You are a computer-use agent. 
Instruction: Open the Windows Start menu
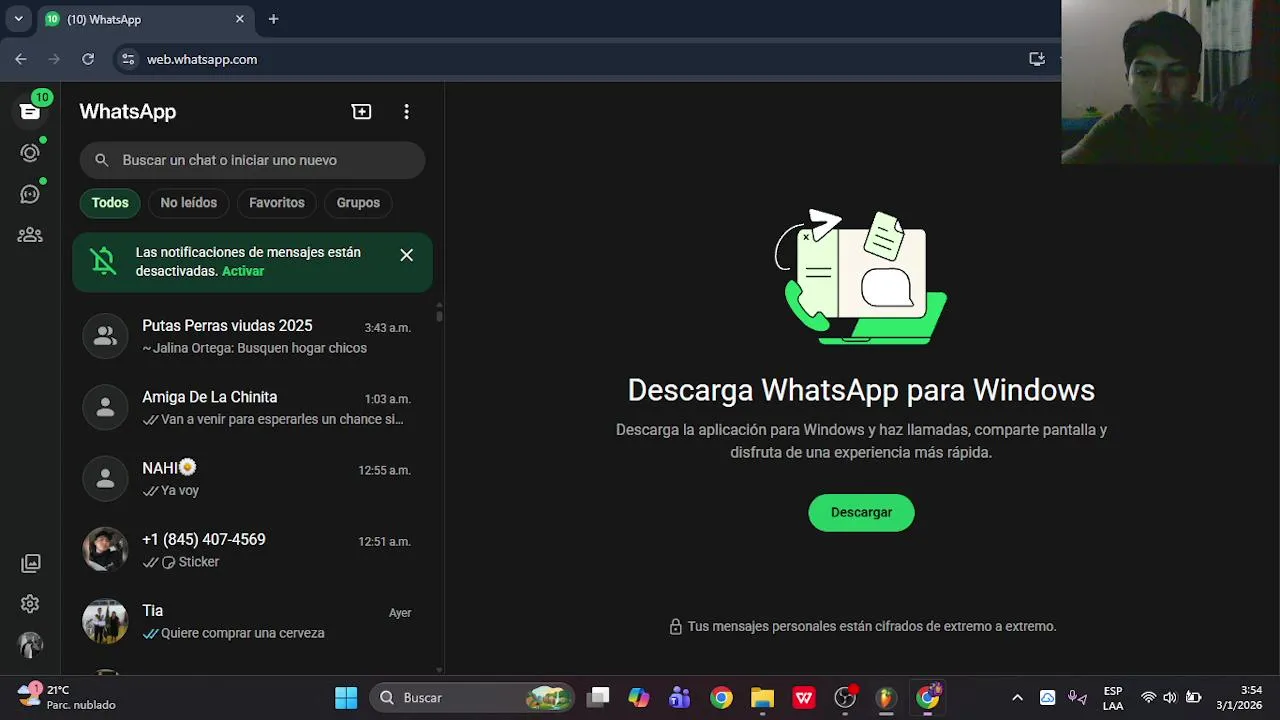(x=346, y=698)
